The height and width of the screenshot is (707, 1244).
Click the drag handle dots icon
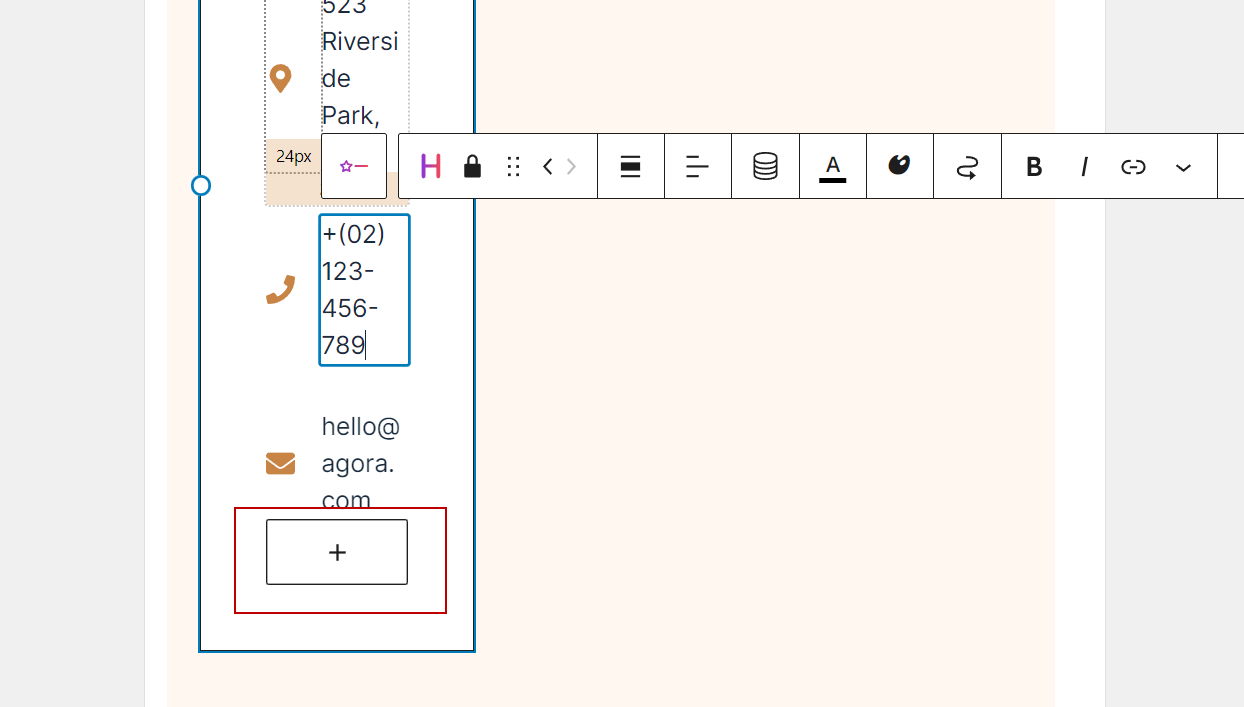click(514, 167)
